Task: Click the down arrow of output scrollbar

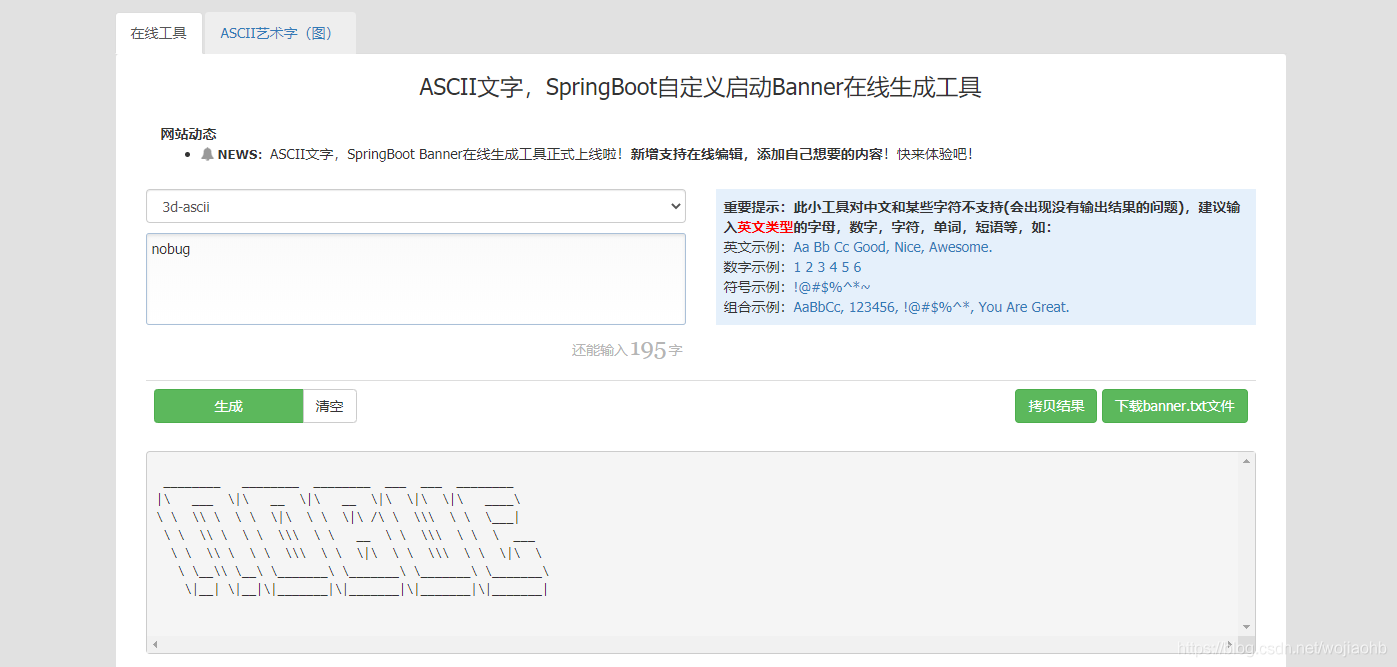Action: (1246, 626)
